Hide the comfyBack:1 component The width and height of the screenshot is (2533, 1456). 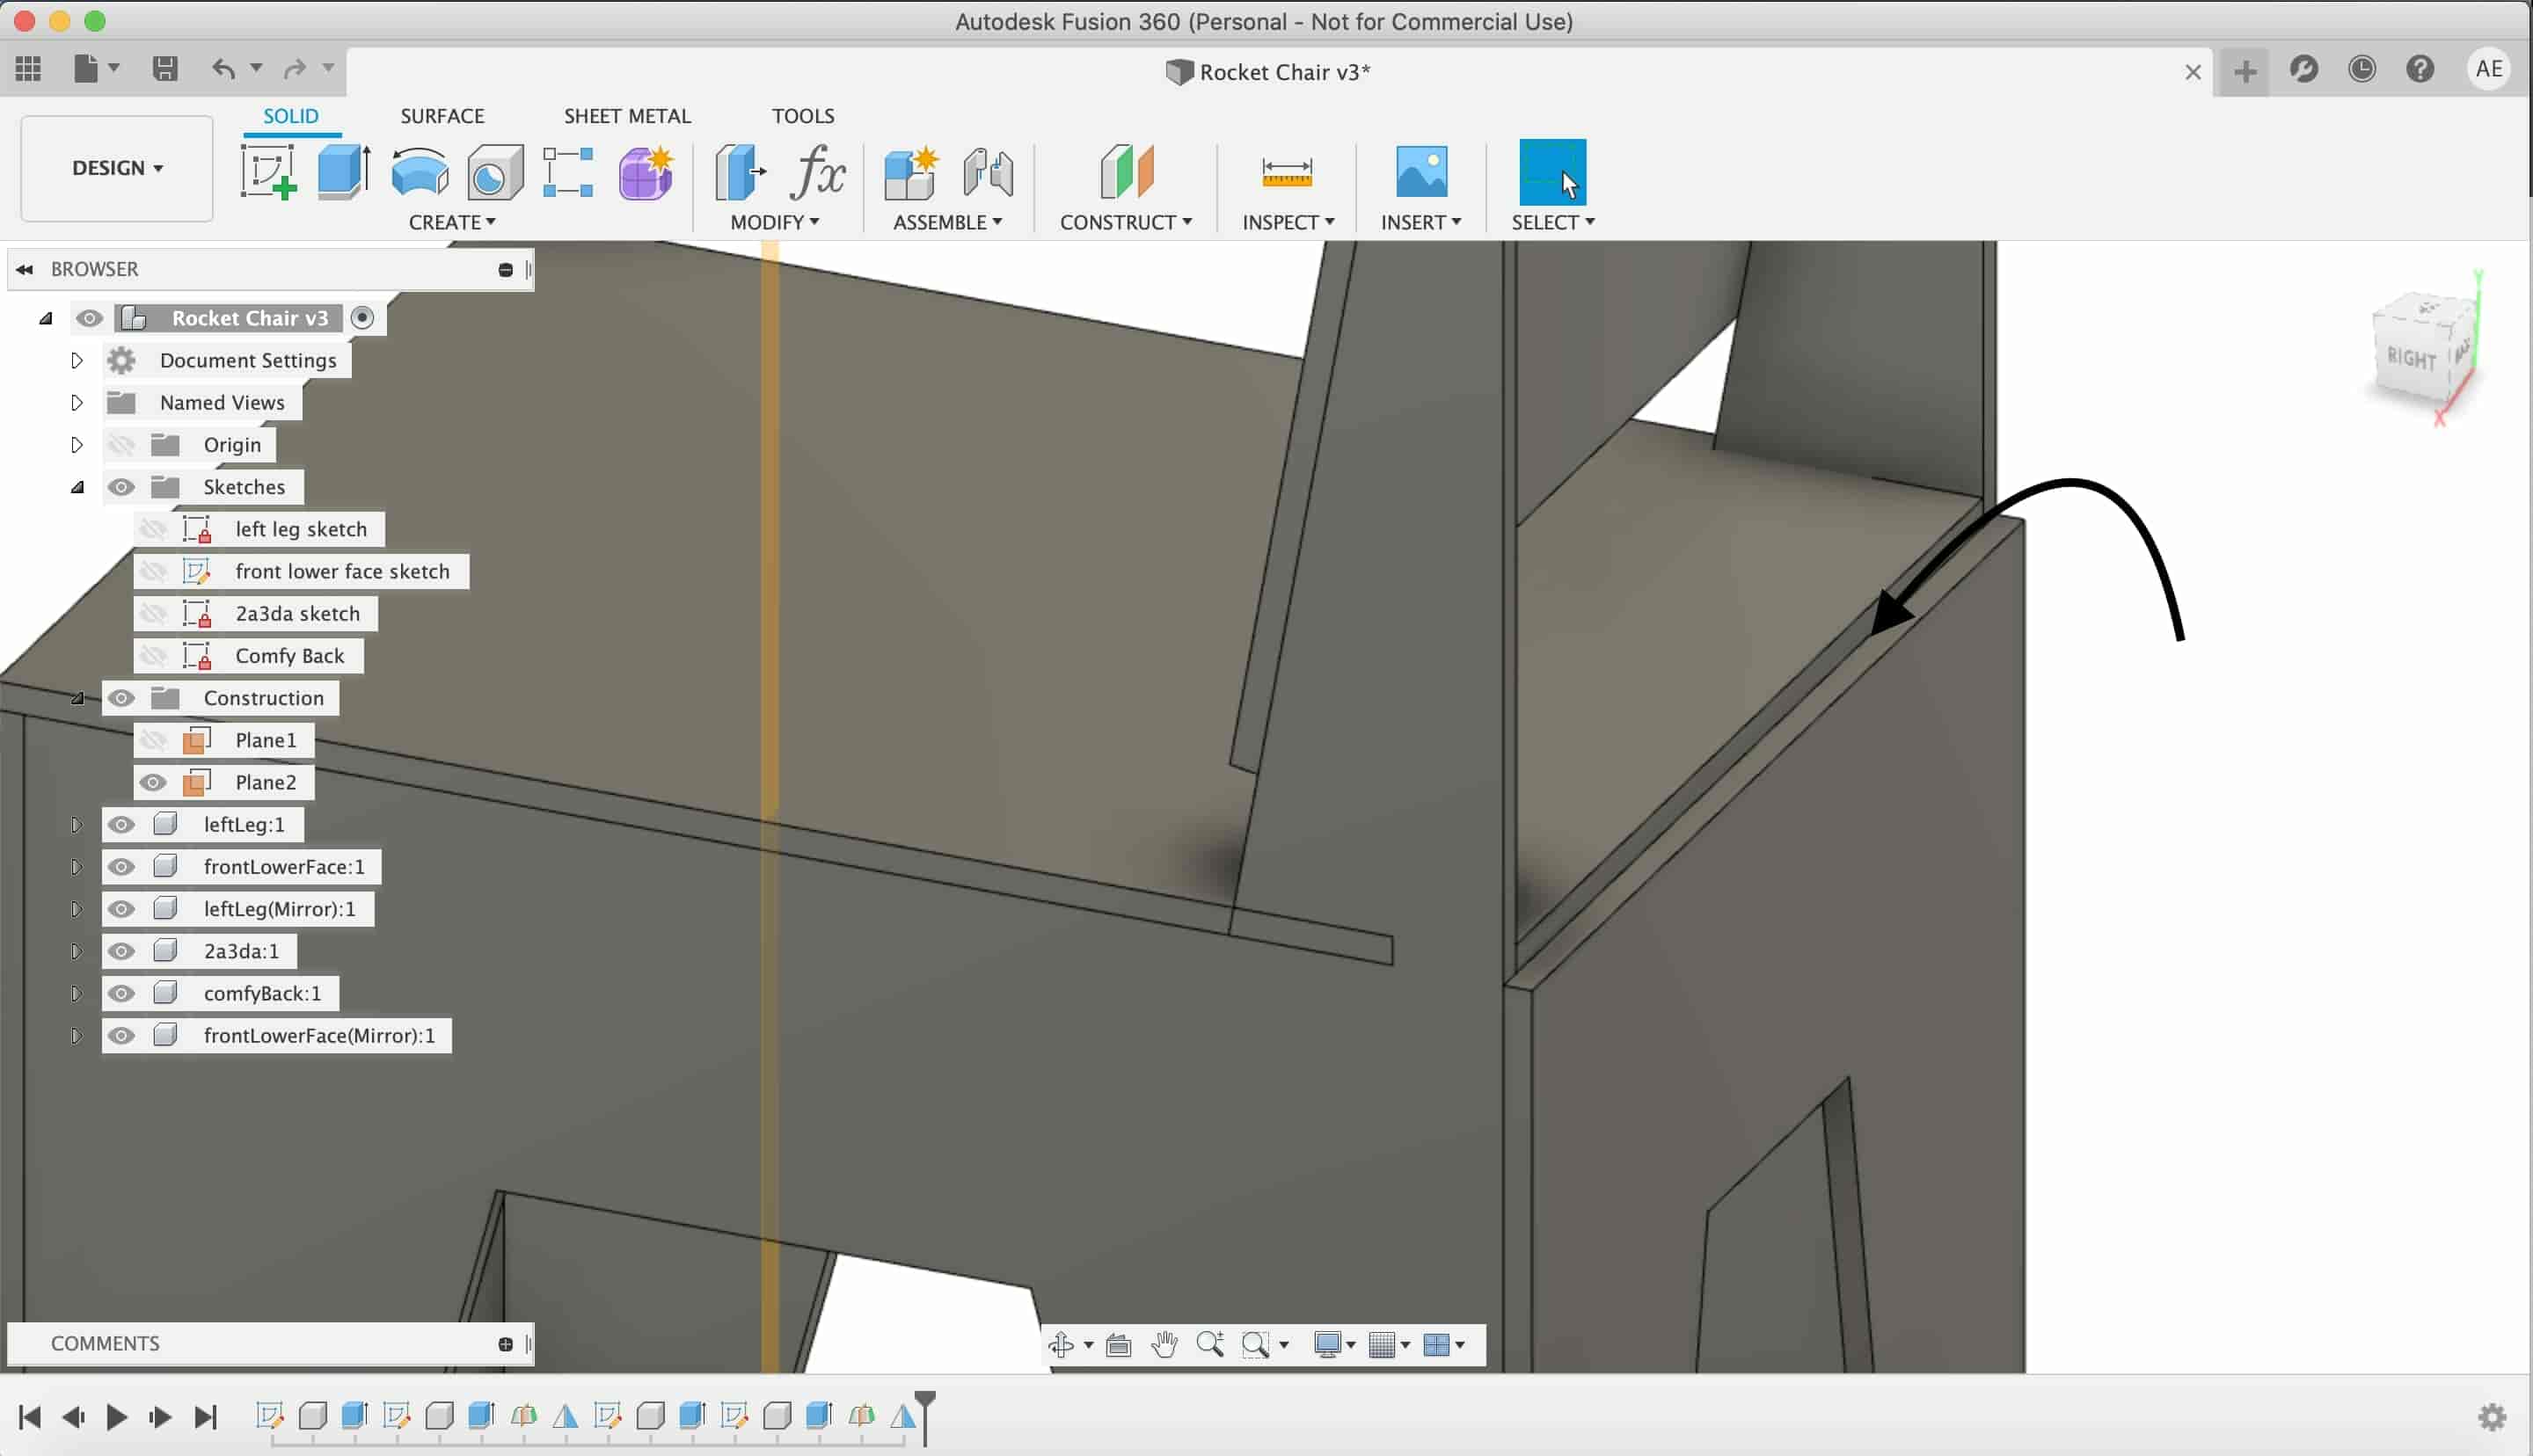121,993
